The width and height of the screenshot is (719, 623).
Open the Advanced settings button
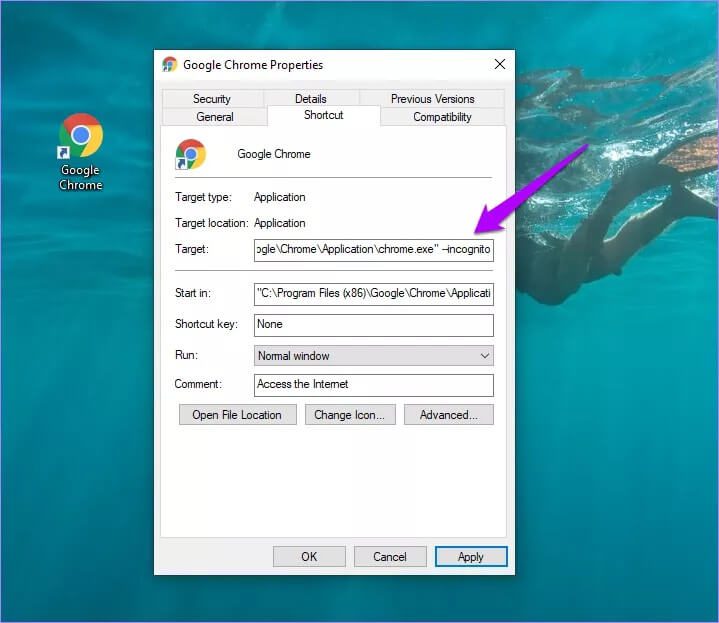(x=449, y=415)
